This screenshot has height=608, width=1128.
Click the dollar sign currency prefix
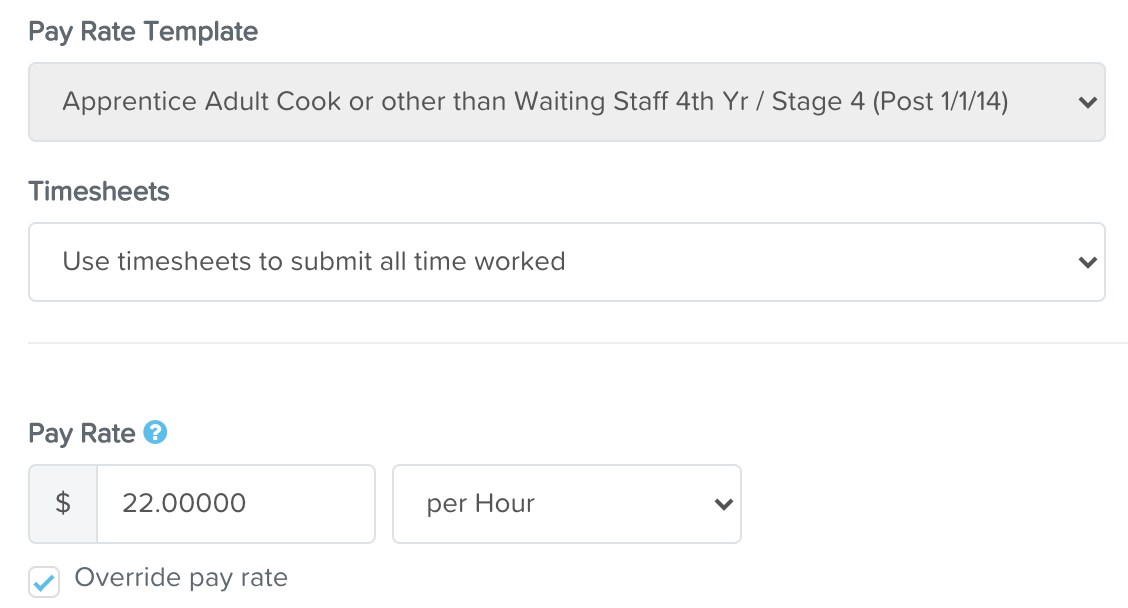(x=63, y=503)
